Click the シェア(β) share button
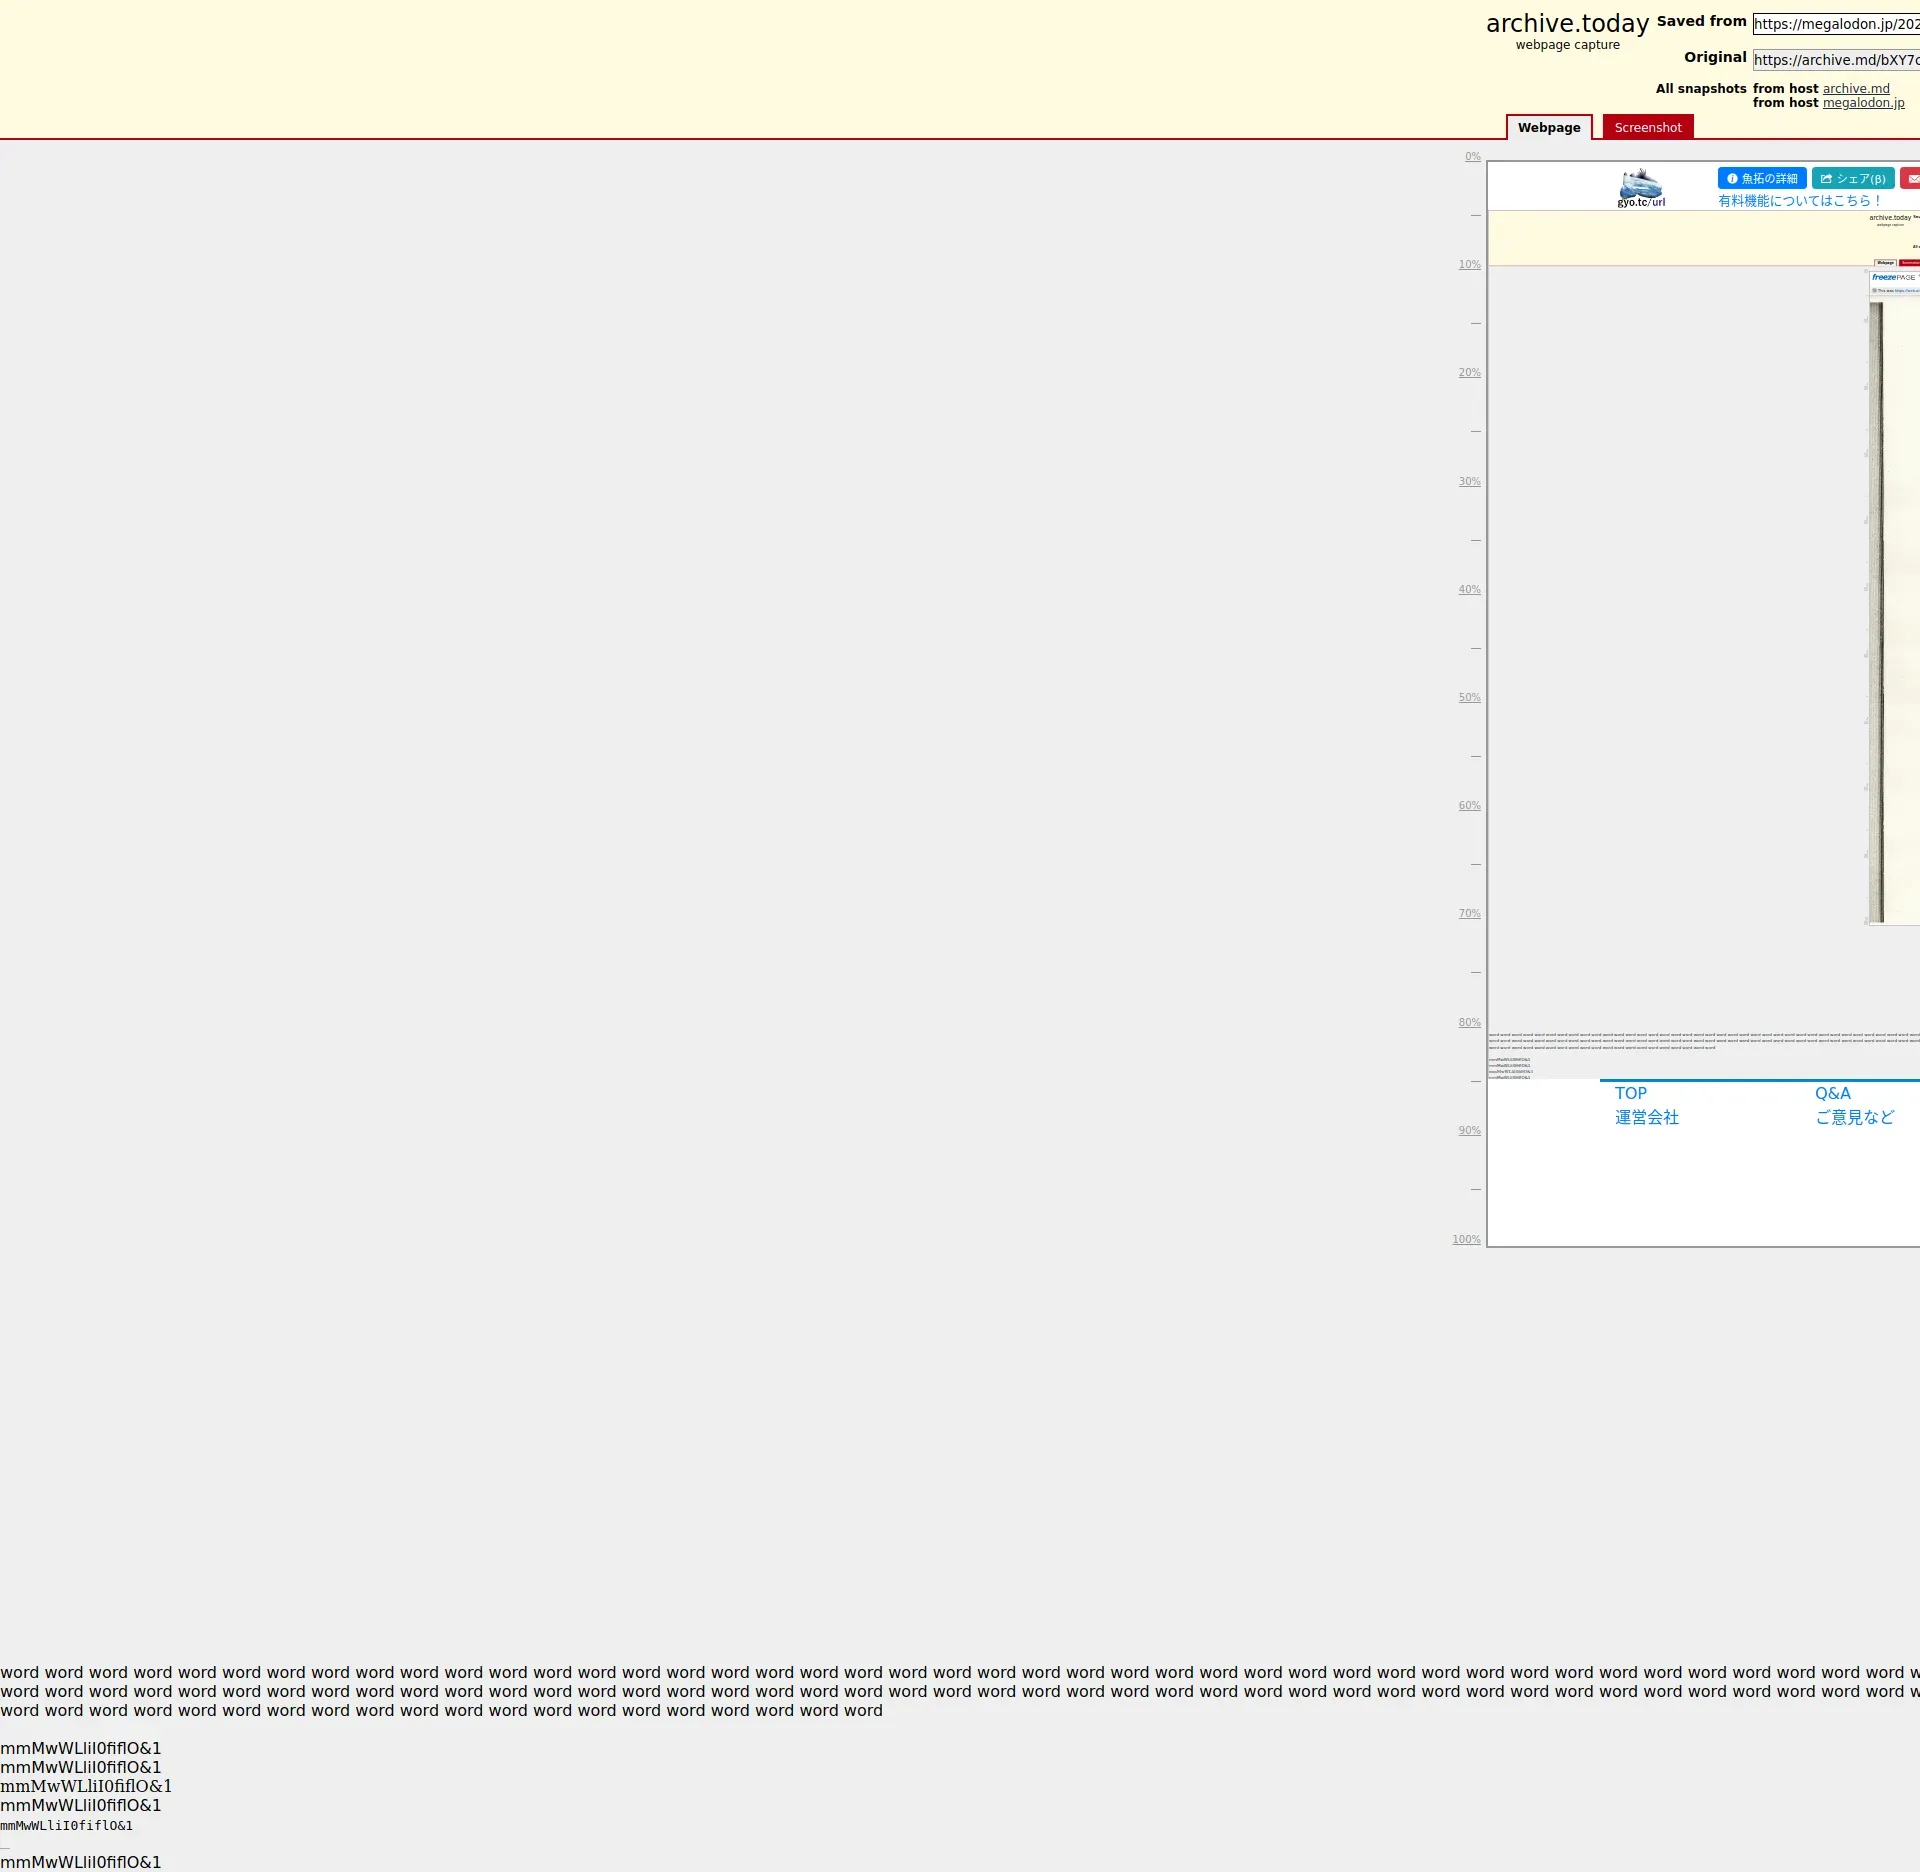Screen dimensions: 1920x1872 [1852, 178]
